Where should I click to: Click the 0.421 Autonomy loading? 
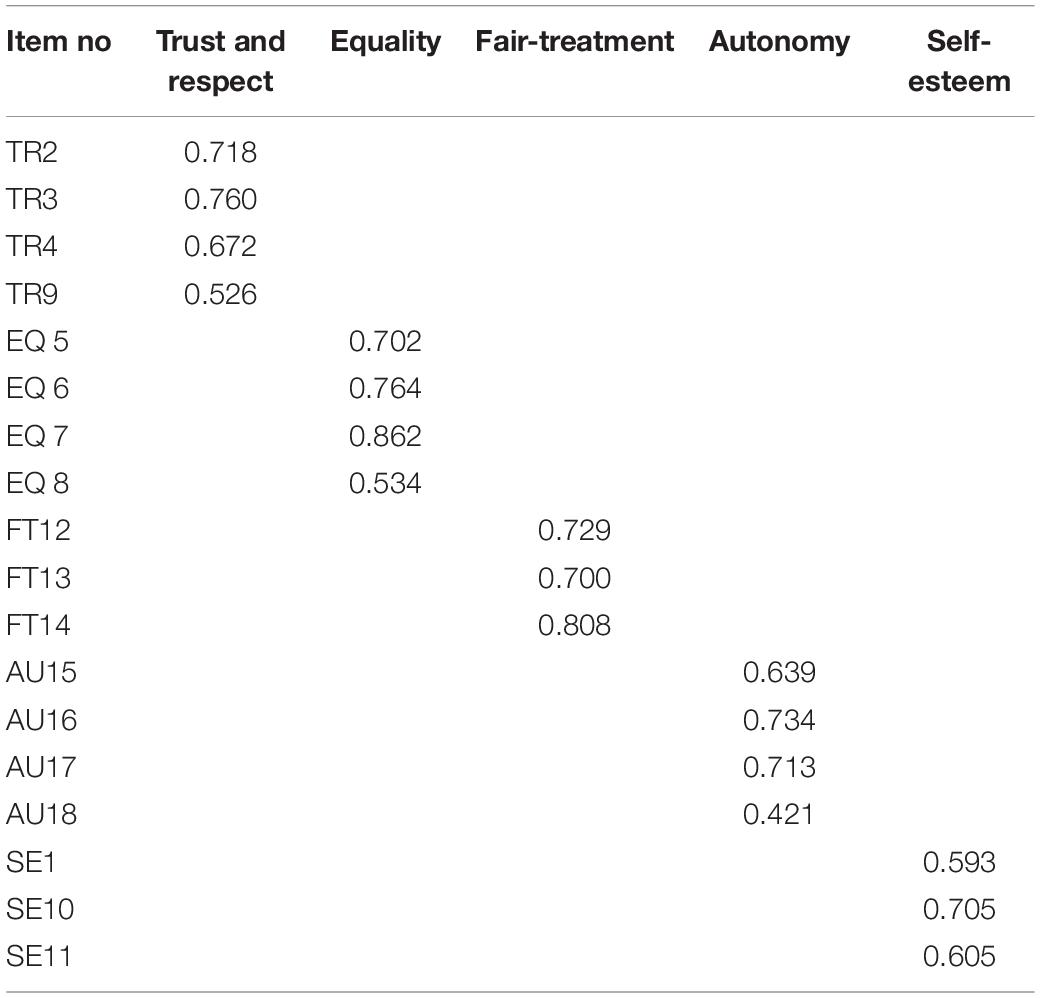tap(779, 814)
